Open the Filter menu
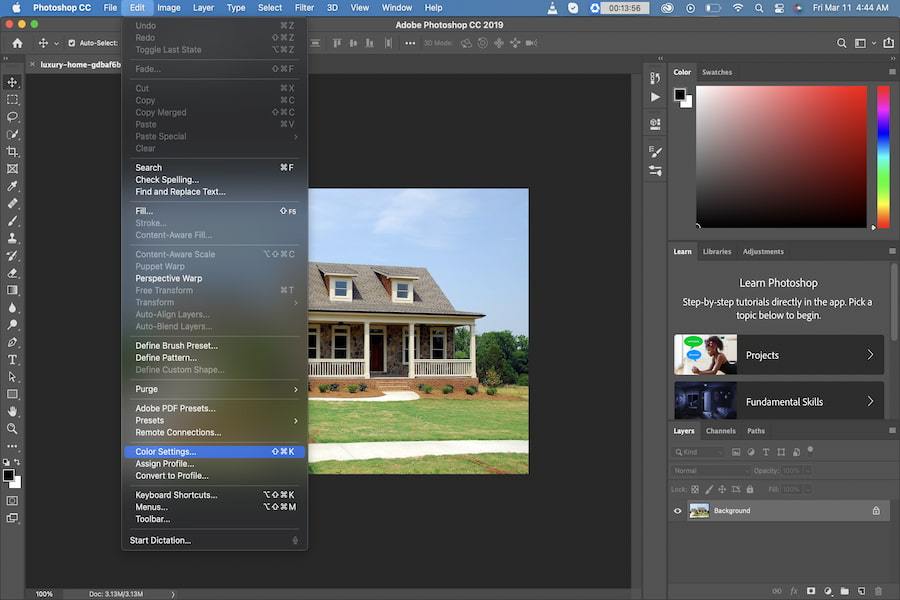 pyautogui.click(x=304, y=7)
